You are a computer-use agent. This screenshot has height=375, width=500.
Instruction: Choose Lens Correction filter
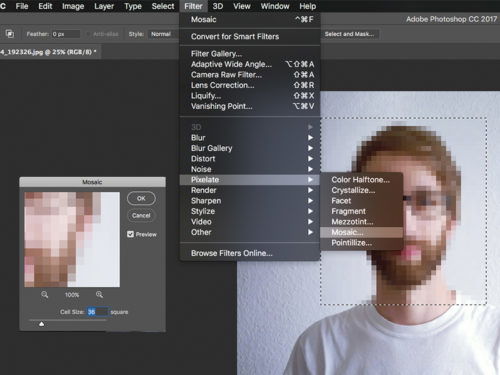click(250, 85)
